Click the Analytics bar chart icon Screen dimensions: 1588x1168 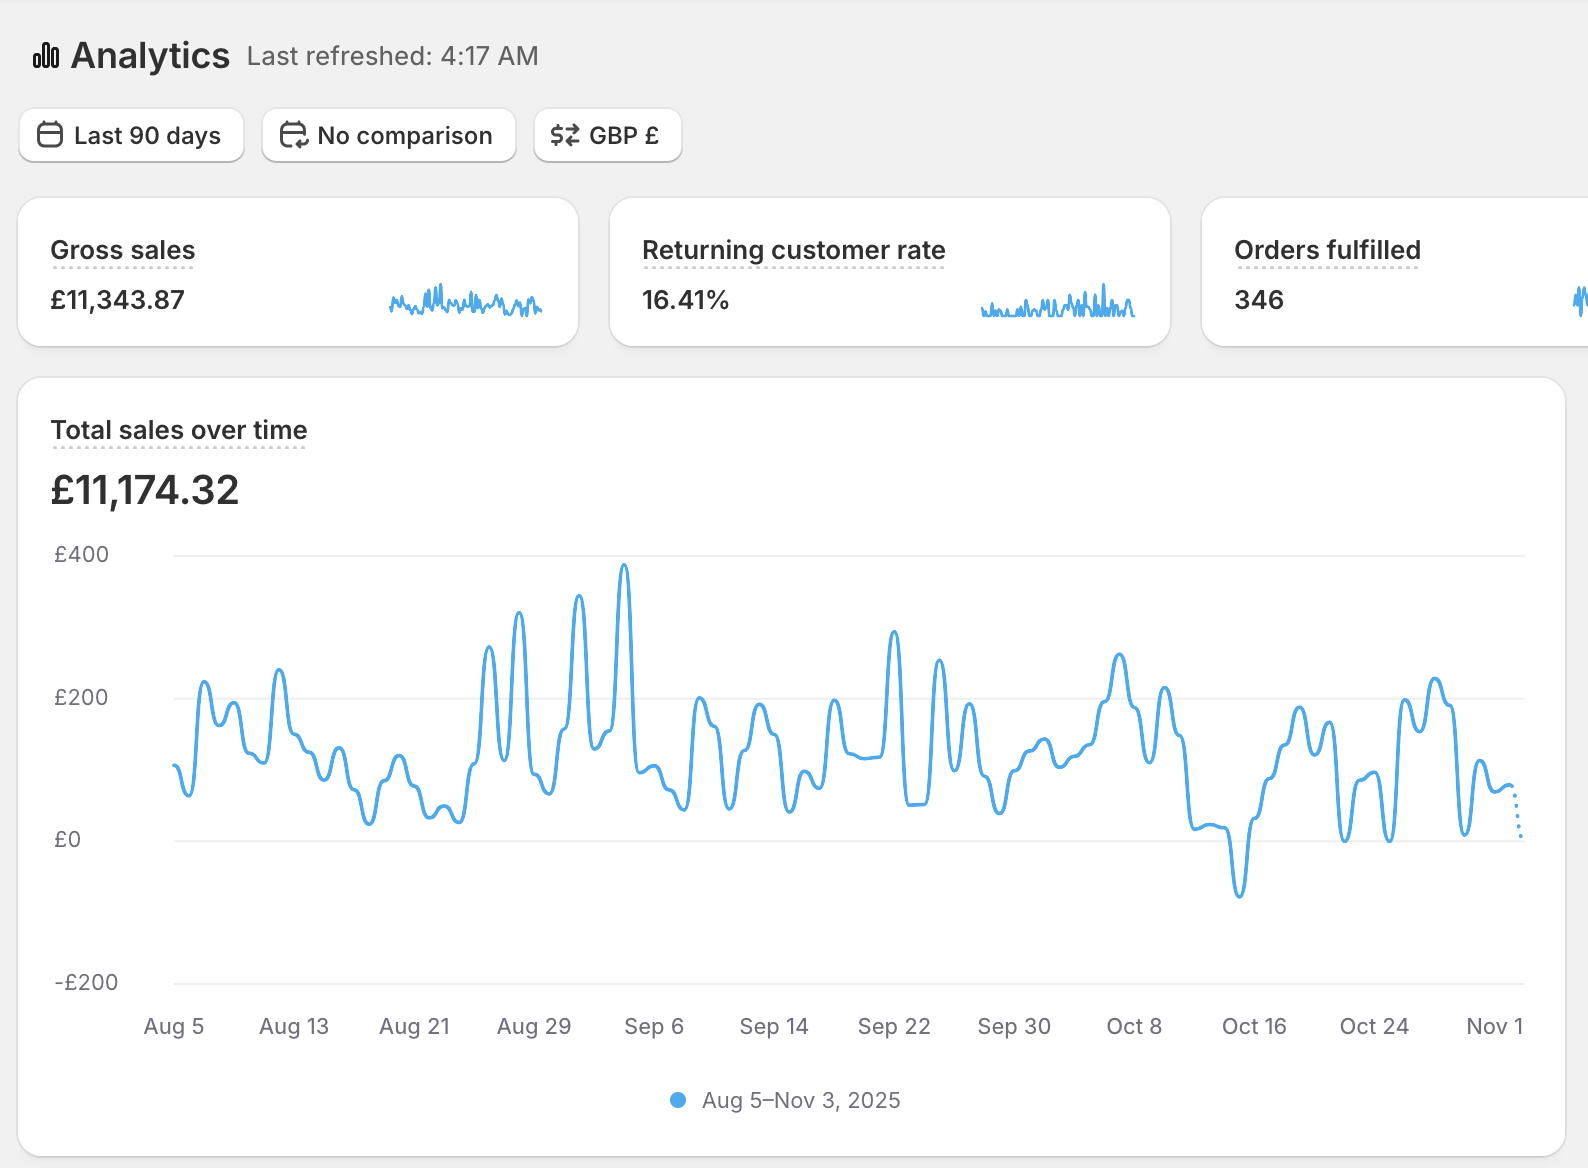click(x=46, y=56)
